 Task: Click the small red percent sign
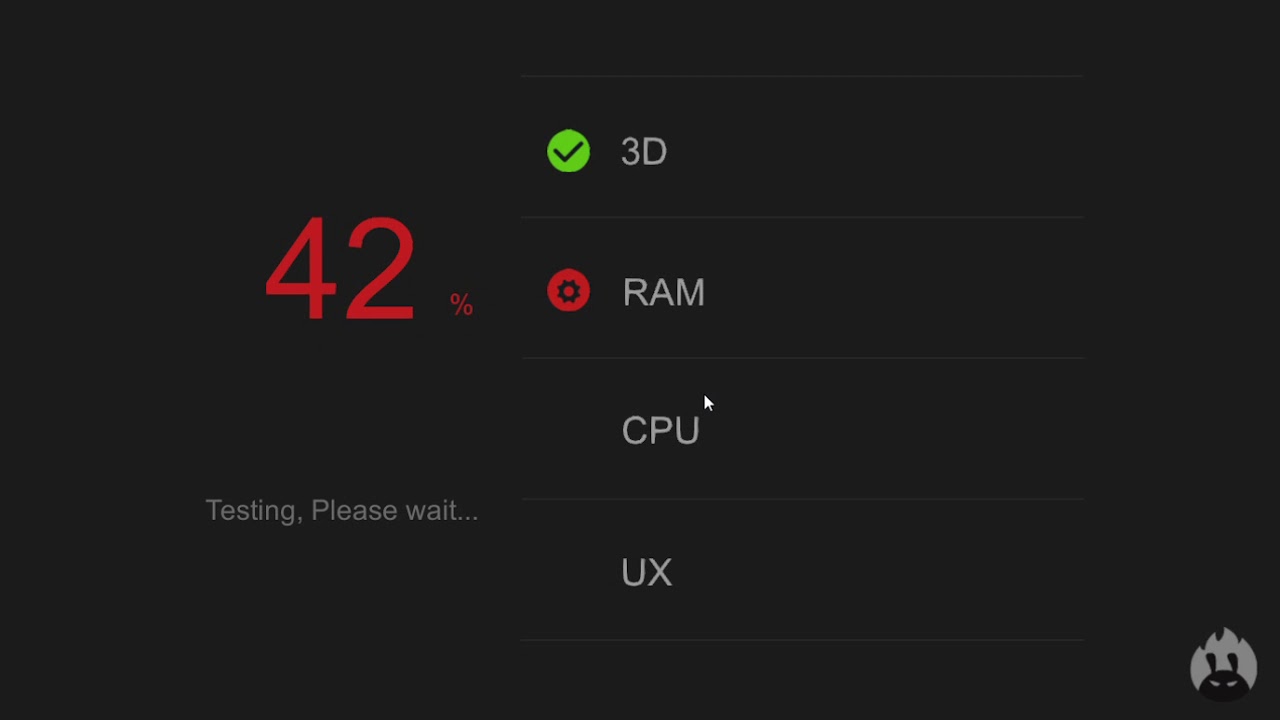tap(461, 304)
